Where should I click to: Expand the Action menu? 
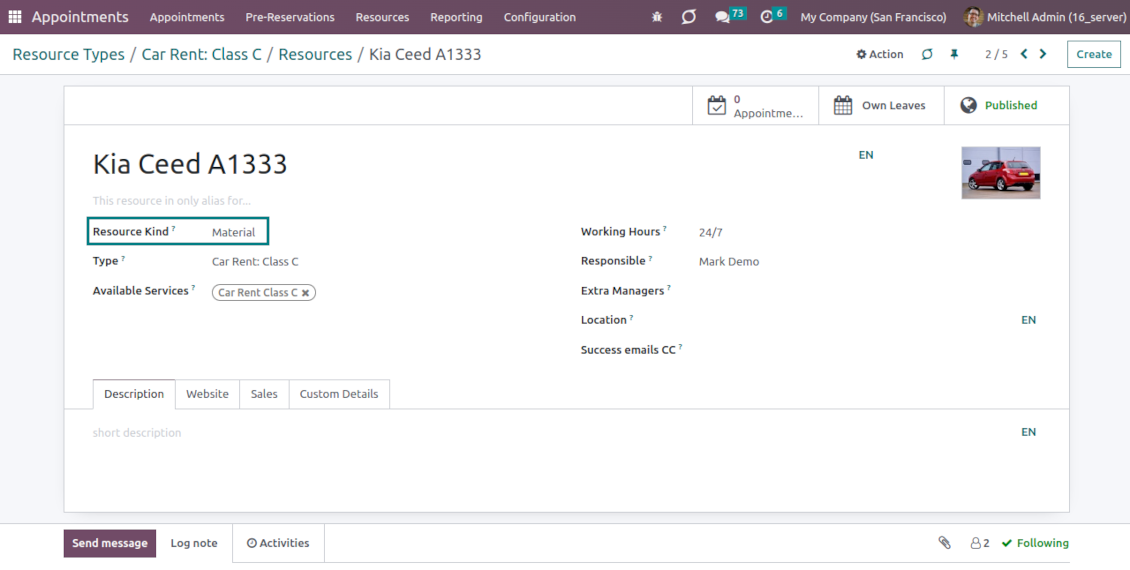pyautogui.click(x=880, y=54)
